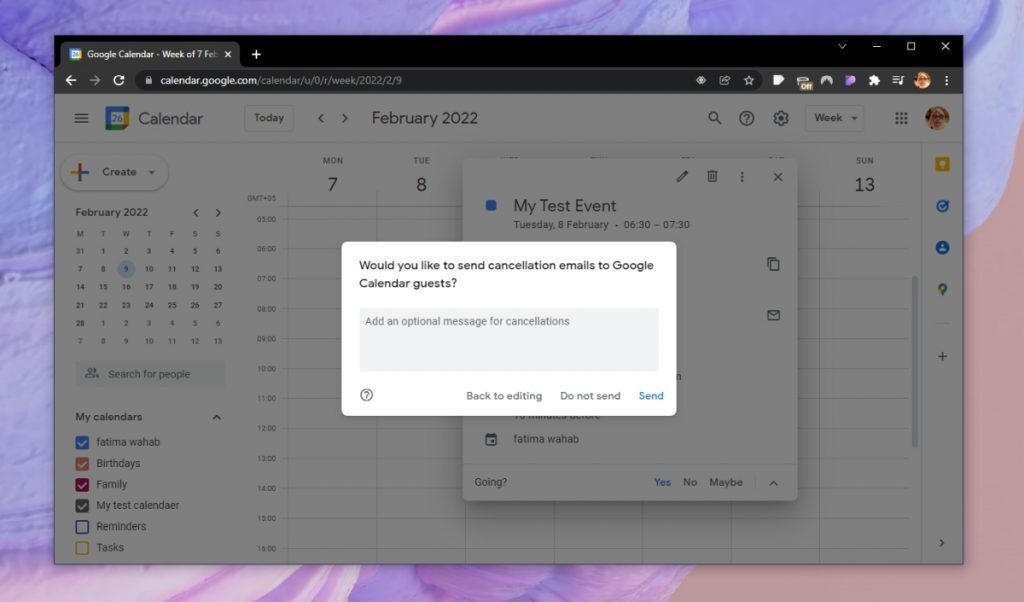Hide side panel chevron at bottom right
Viewport: 1024px width, 602px height.
coord(941,543)
